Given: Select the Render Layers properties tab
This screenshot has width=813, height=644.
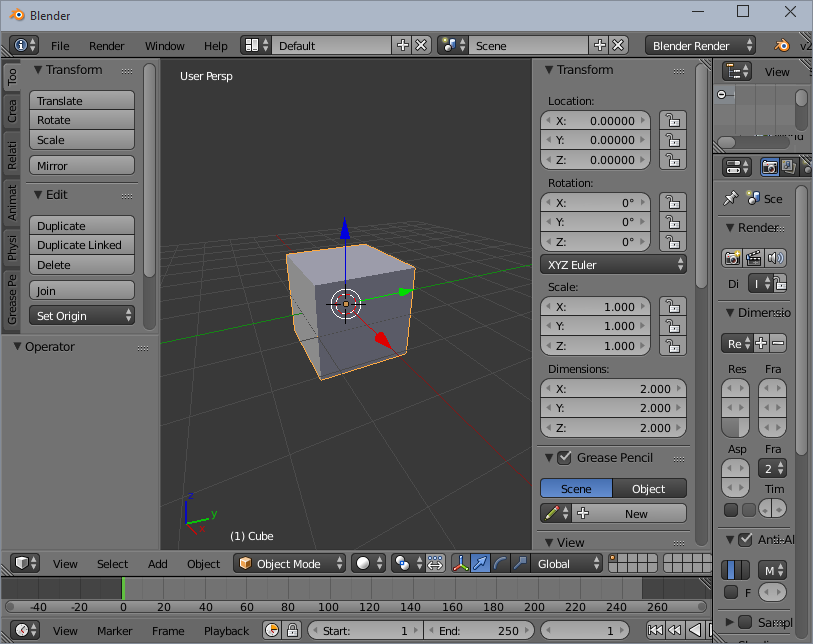Looking at the screenshot, I should pyautogui.click(x=789, y=167).
